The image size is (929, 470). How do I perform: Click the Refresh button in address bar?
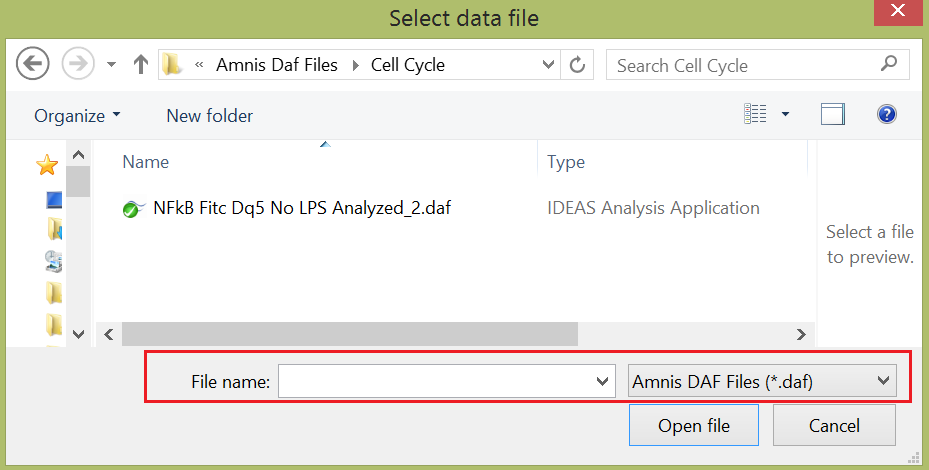click(576, 65)
